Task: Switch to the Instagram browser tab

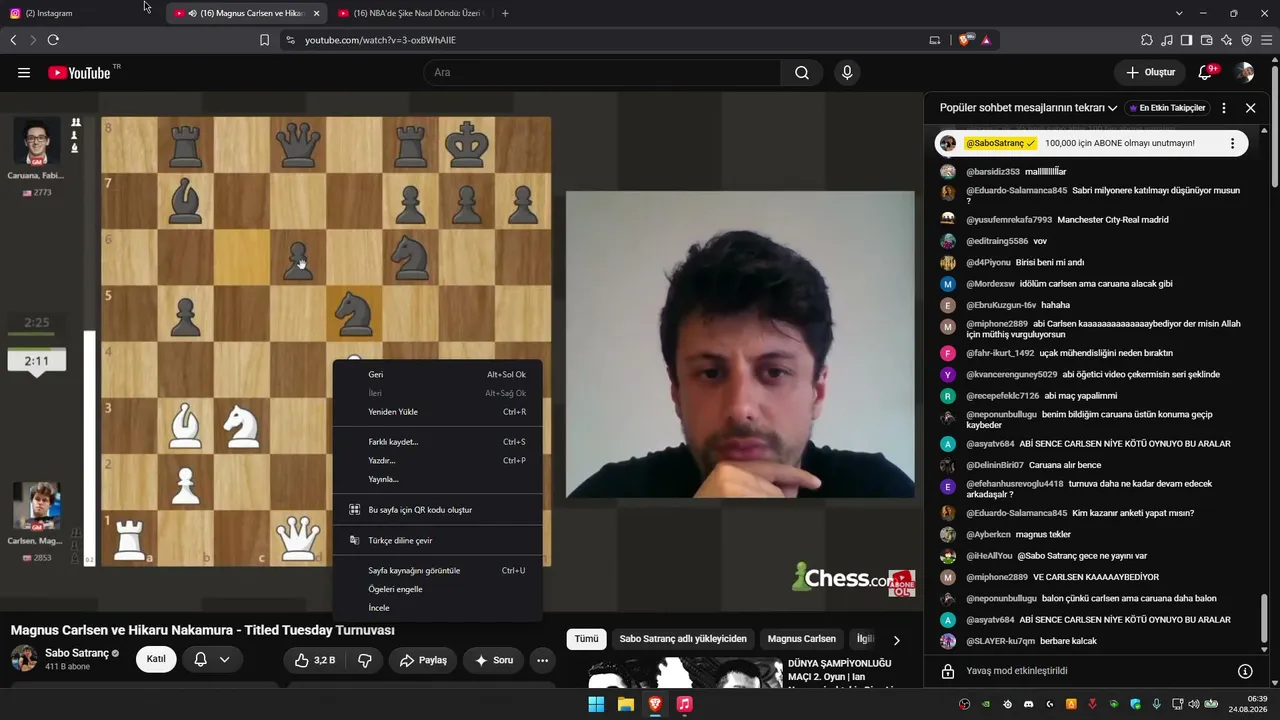Action: click(x=78, y=13)
